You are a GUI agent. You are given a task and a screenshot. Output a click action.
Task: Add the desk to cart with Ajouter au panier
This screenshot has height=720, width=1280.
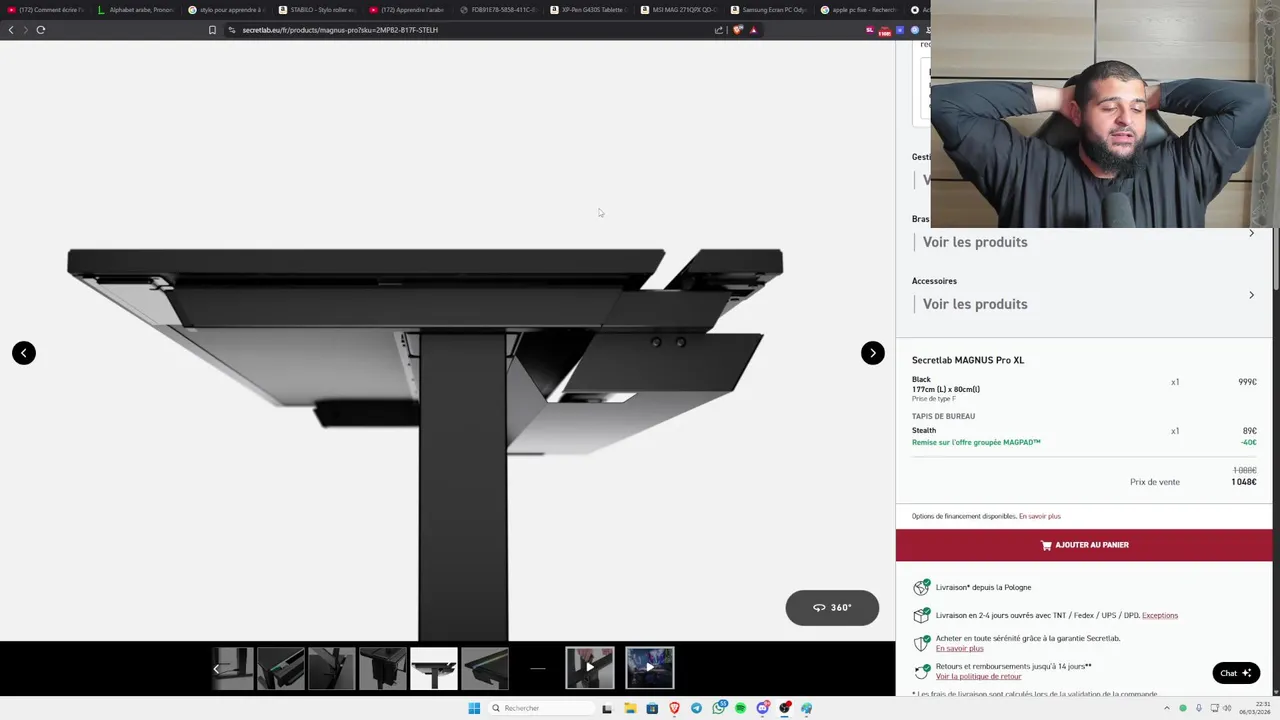pyautogui.click(x=1084, y=545)
